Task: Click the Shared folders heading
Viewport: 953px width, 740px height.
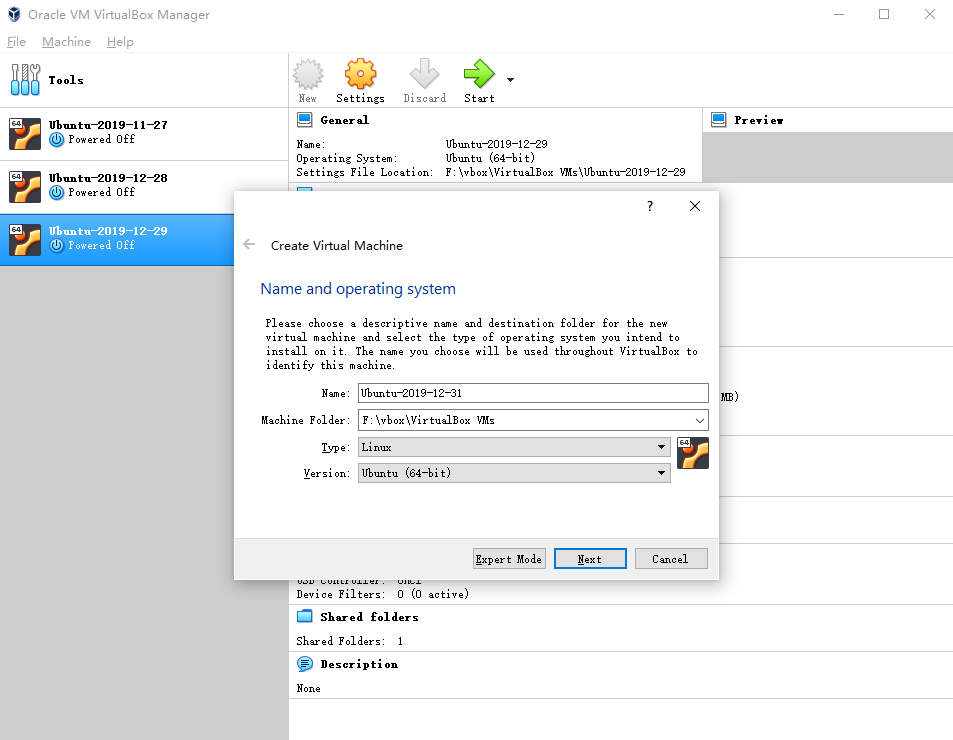Action: pyautogui.click(x=370, y=617)
